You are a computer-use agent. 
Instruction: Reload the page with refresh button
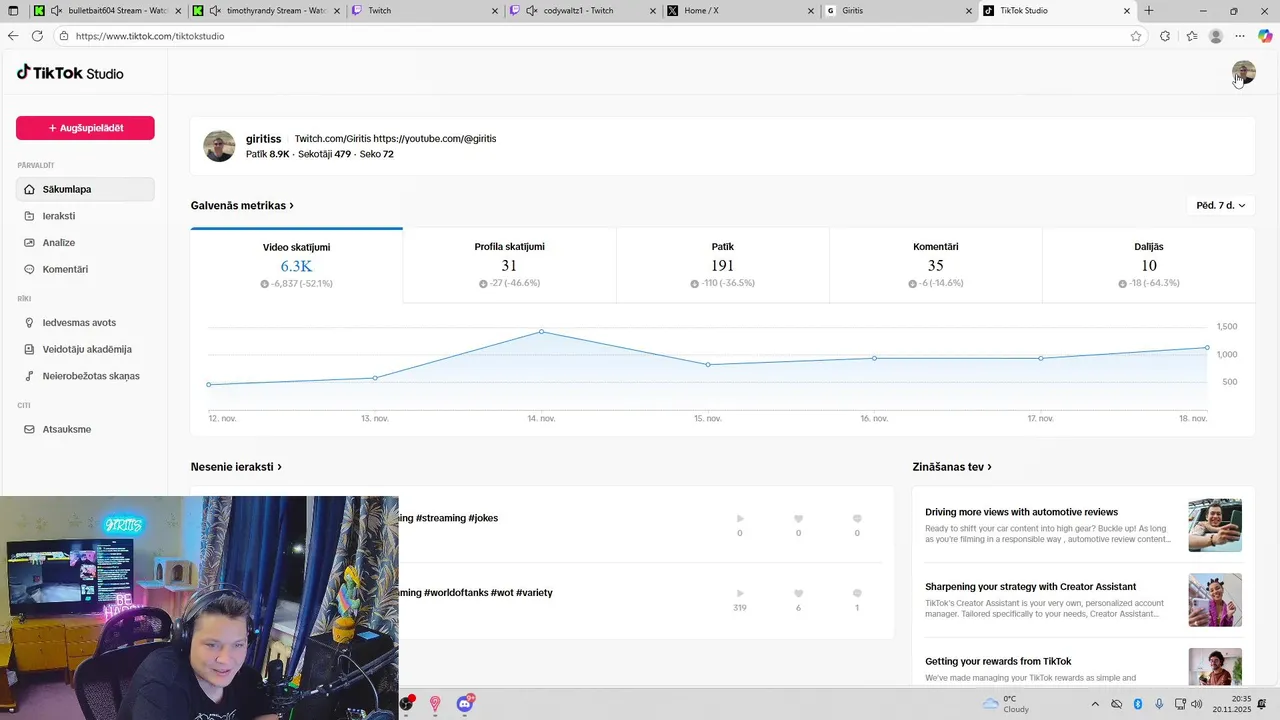click(37, 36)
